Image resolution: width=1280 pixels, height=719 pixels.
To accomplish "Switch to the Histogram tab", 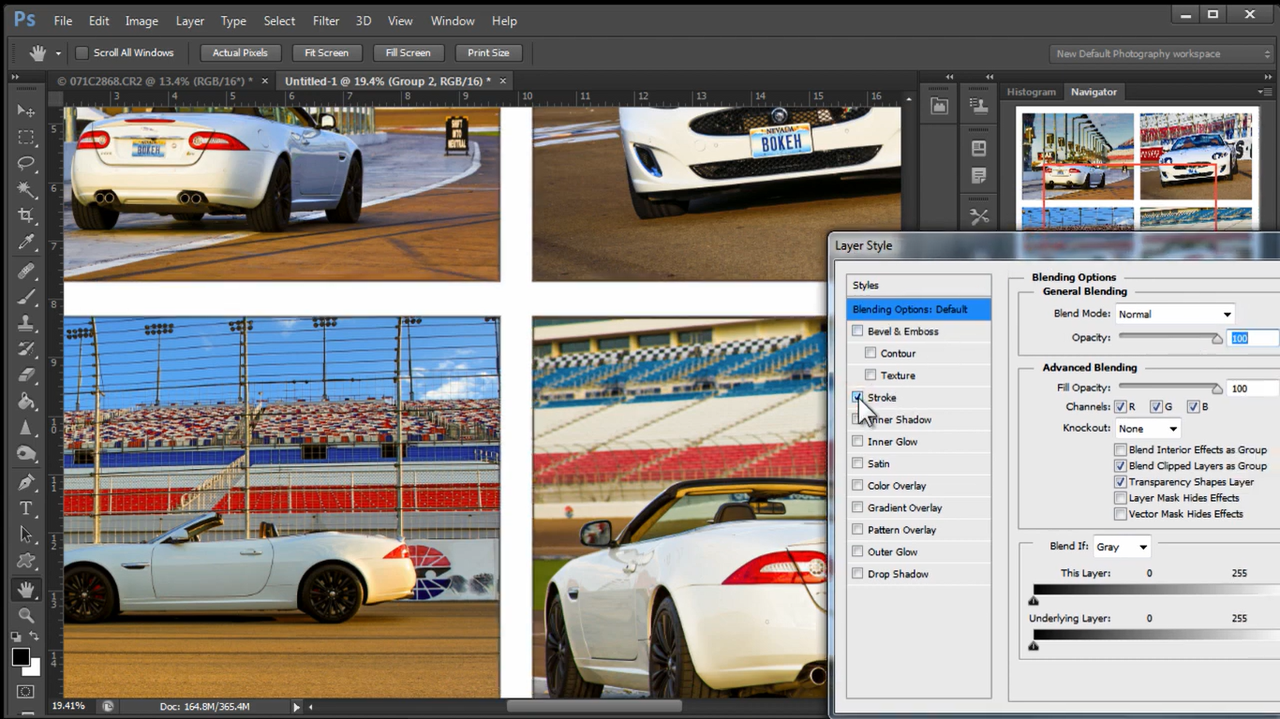I will pyautogui.click(x=1031, y=92).
